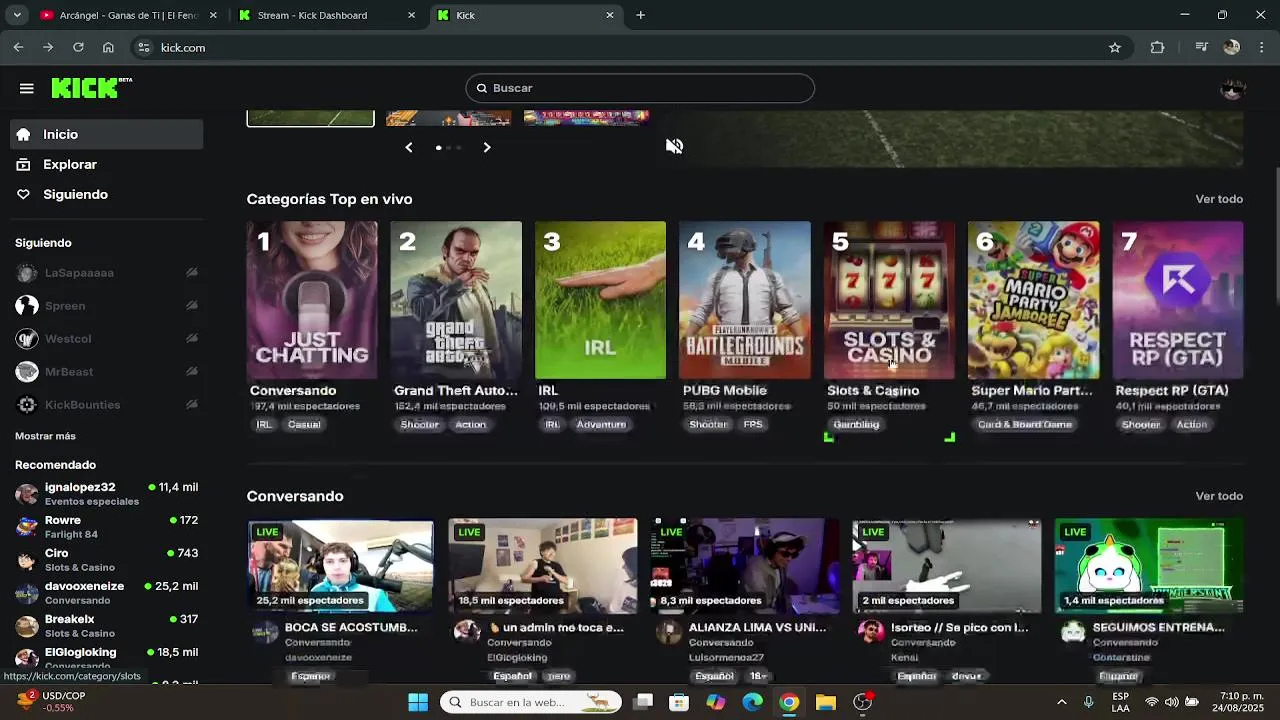Open Respect RP (GTA) category card
Viewport: 1280px width, 720px height.
(x=1177, y=300)
